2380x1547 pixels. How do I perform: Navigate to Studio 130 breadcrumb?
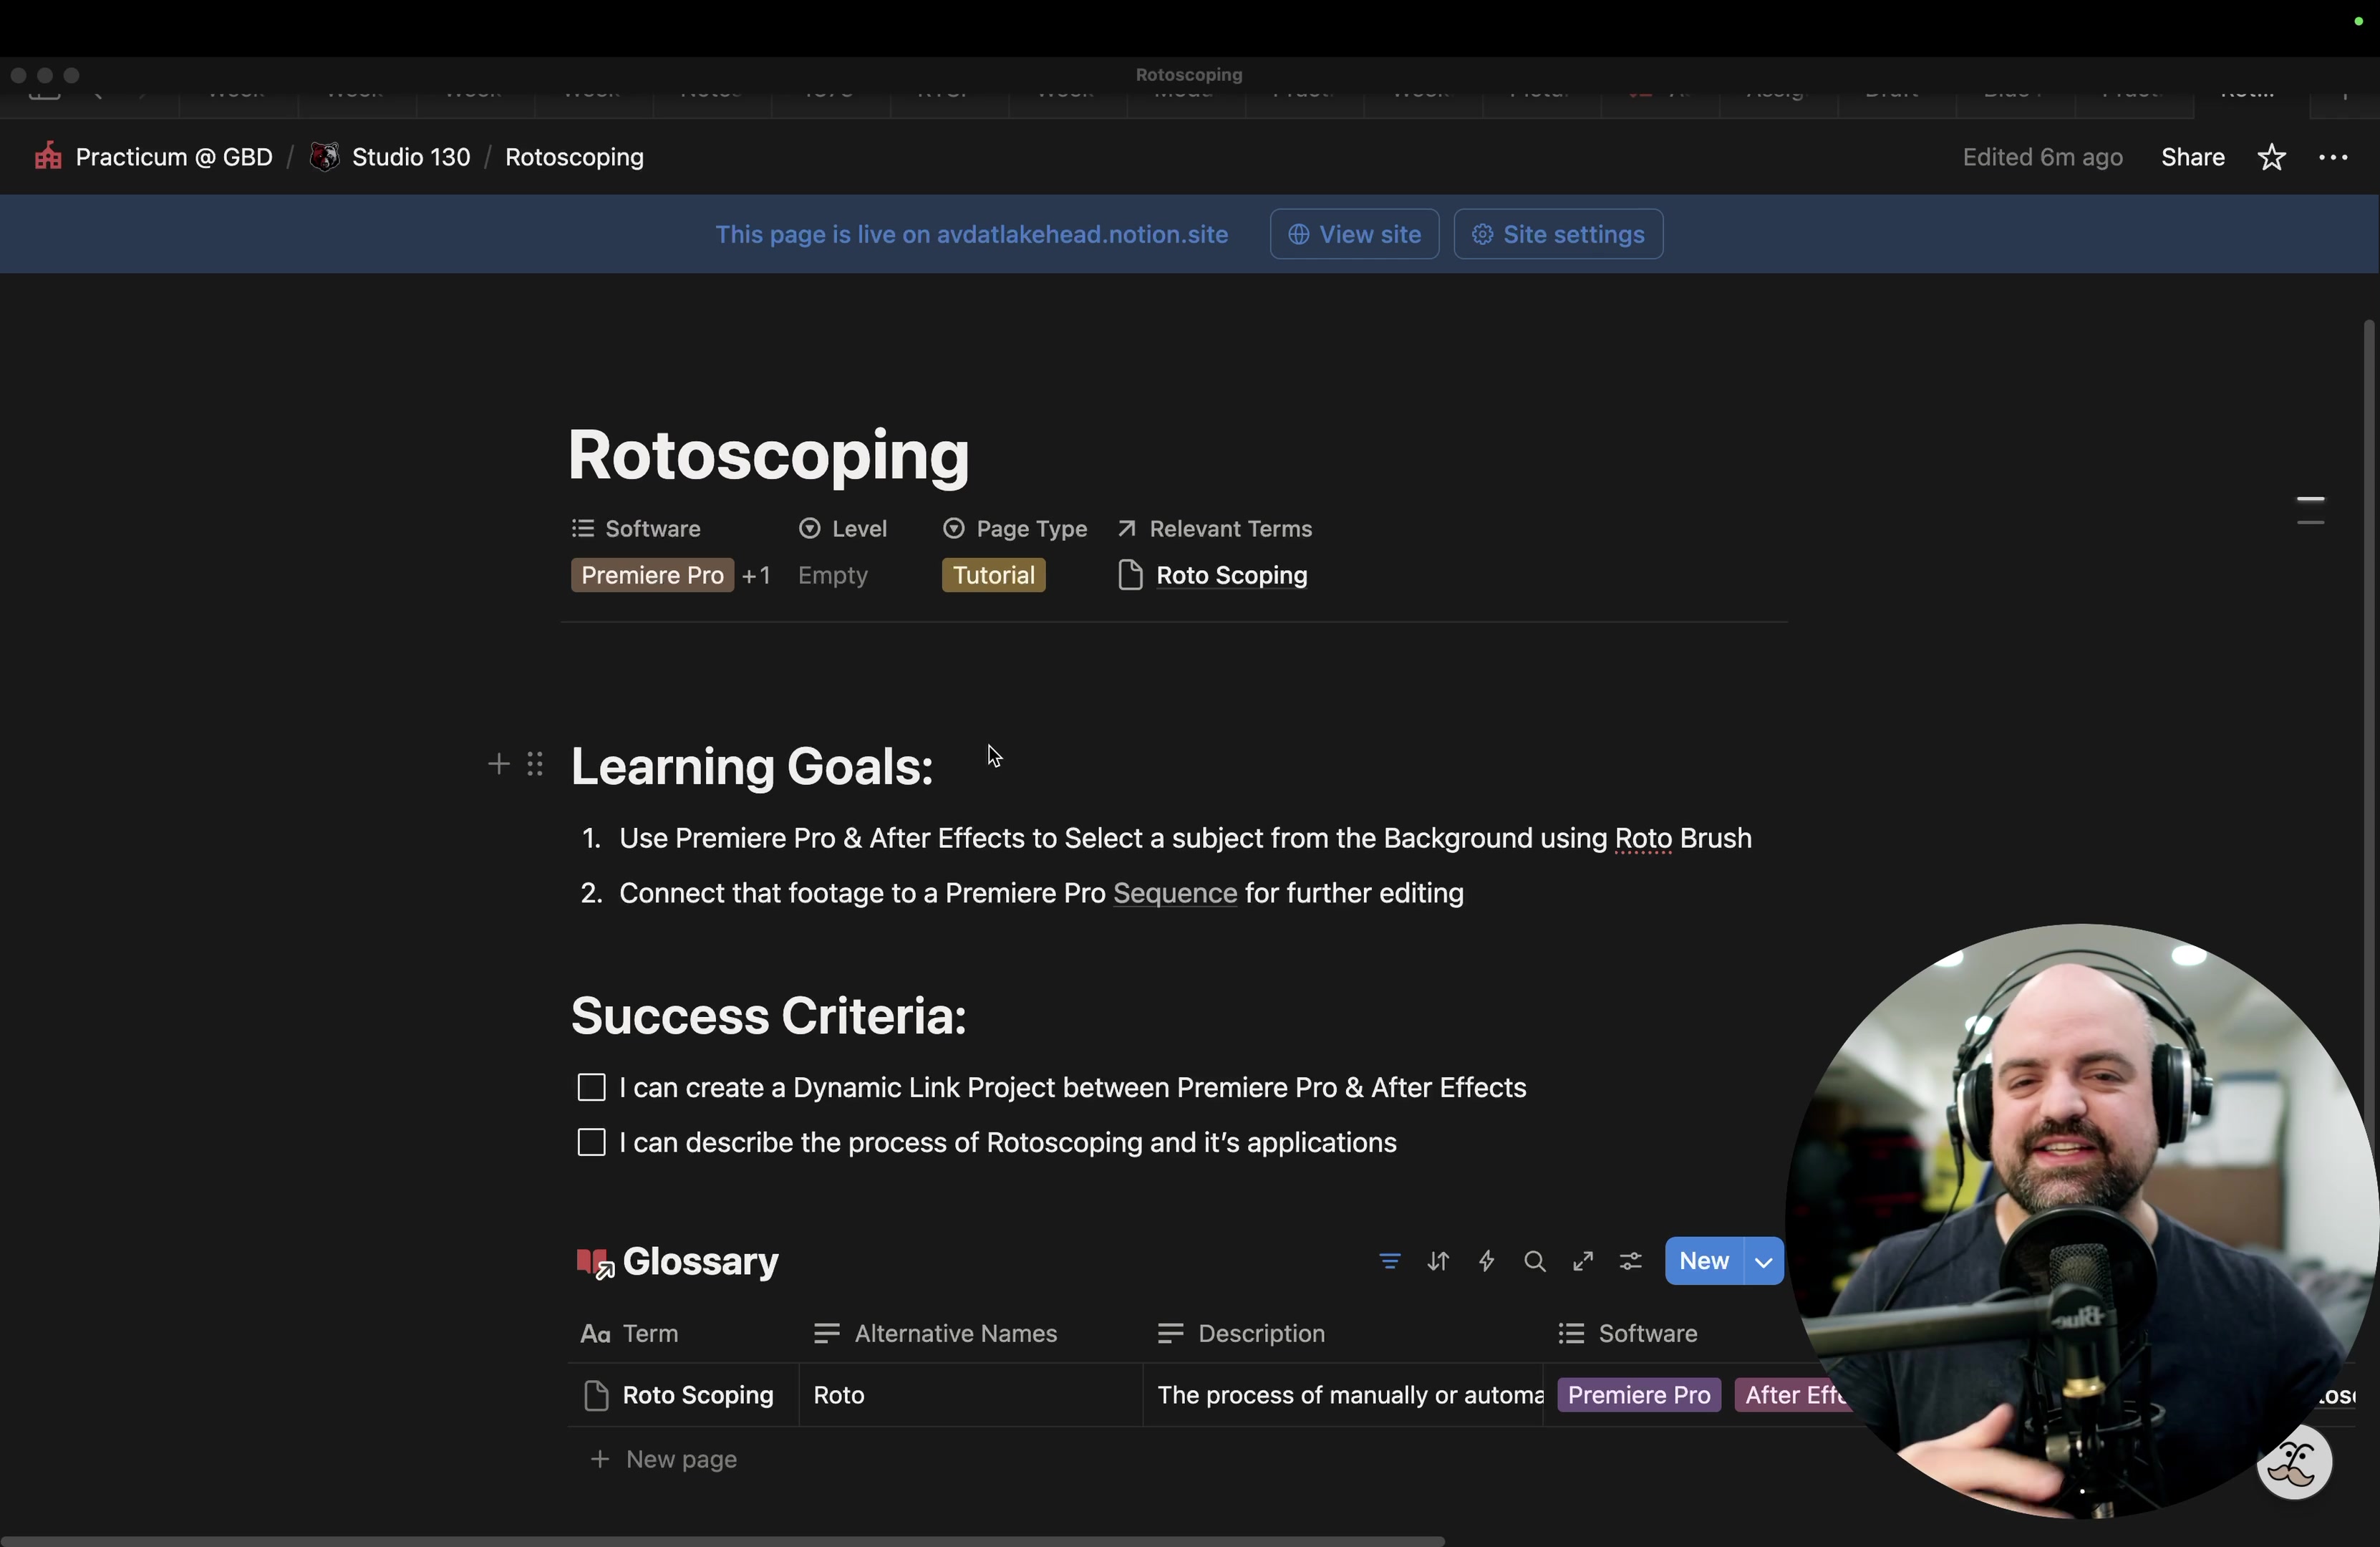pos(410,157)
